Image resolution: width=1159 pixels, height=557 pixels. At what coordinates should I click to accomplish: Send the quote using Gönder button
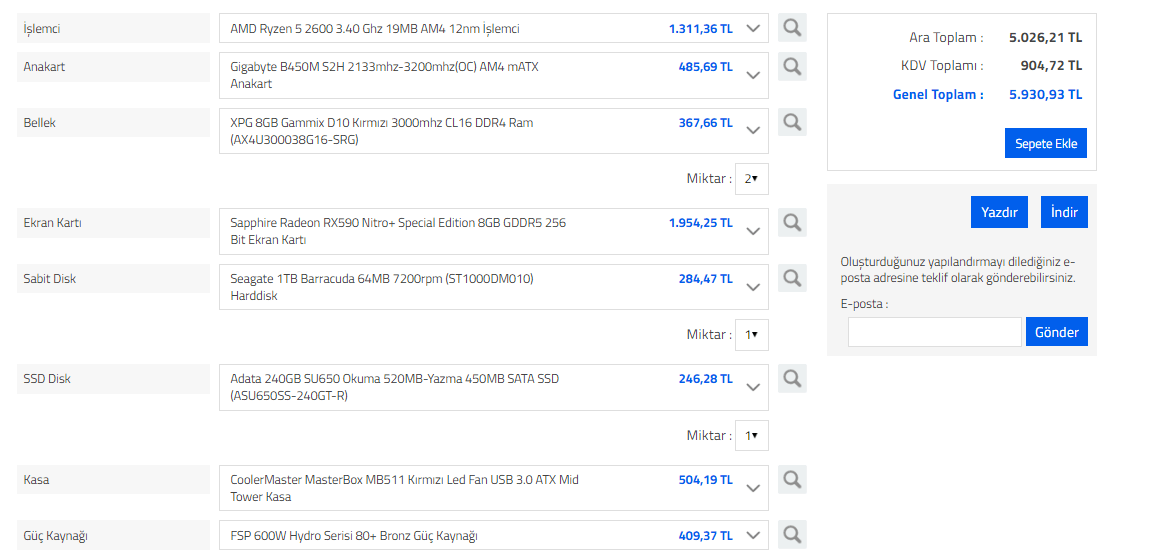click(1057, 332)
